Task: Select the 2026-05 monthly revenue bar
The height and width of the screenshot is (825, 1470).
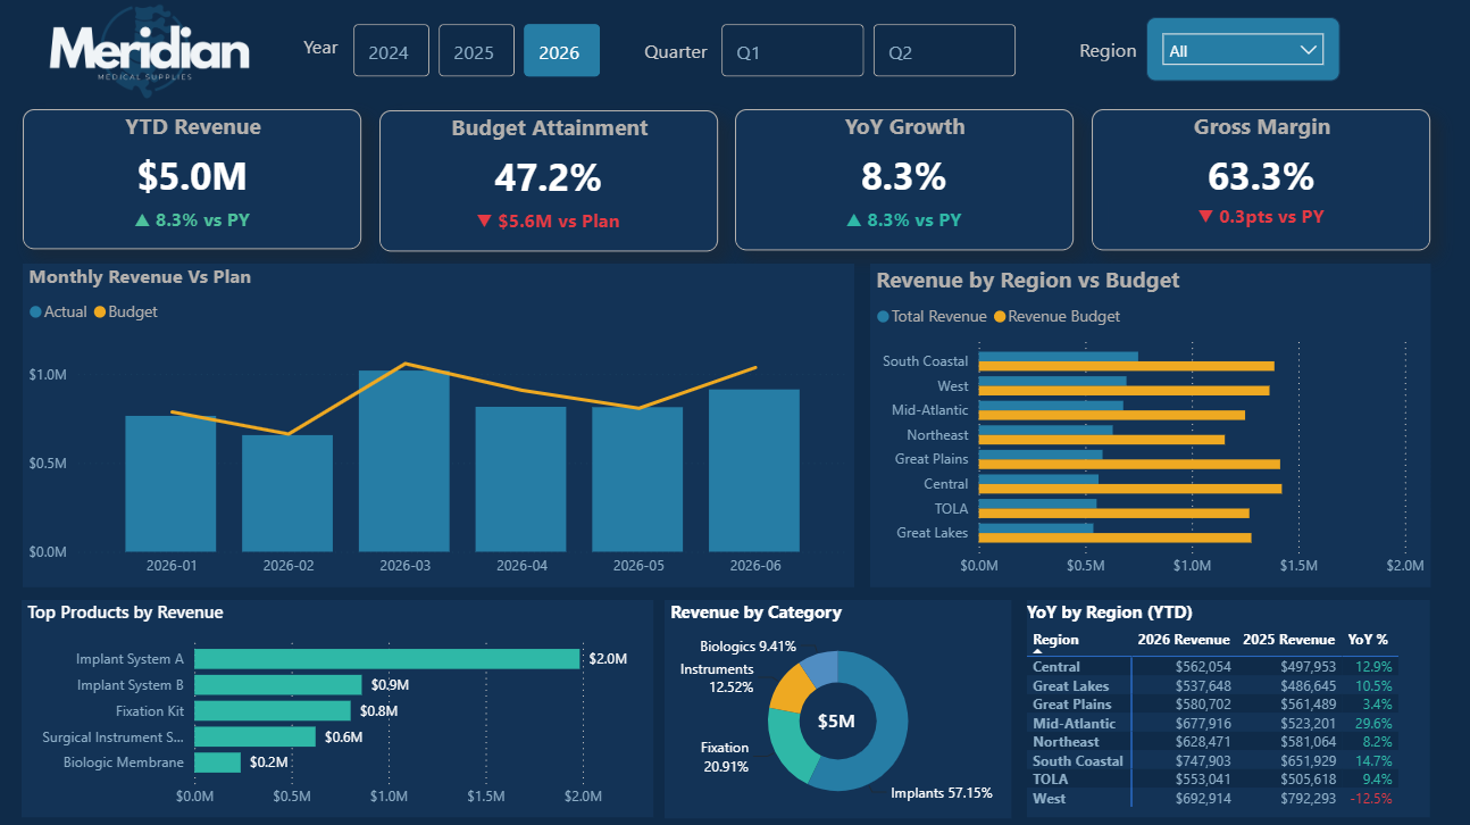Action: 638,479
